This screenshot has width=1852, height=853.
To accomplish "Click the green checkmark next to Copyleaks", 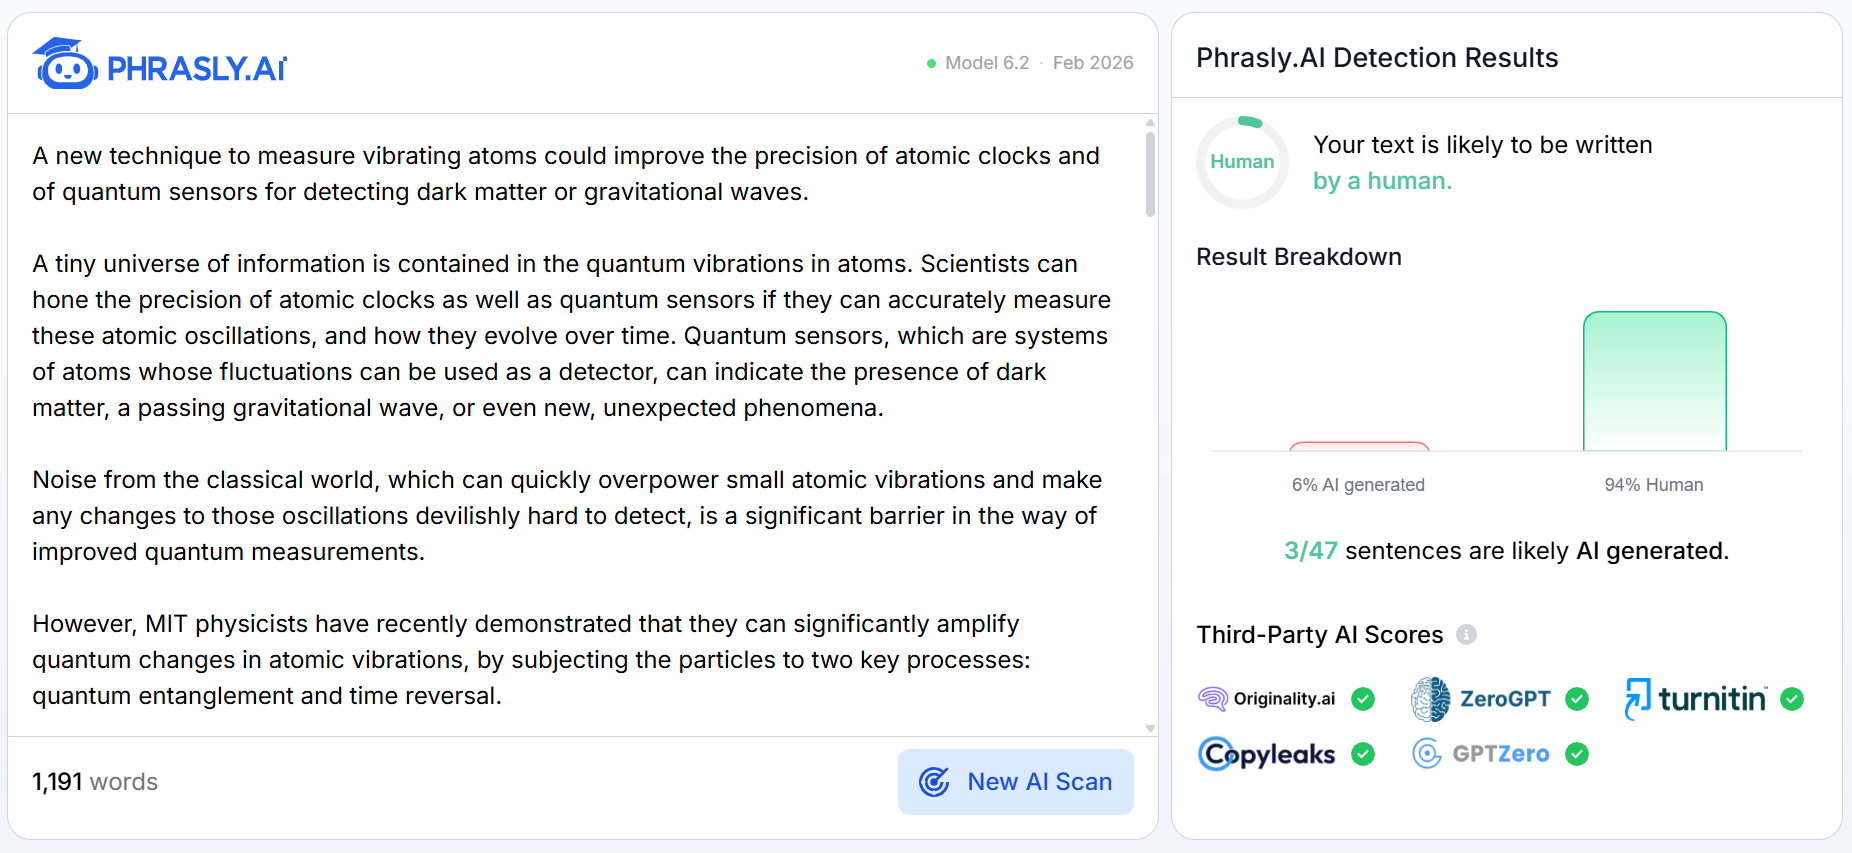I will (x=1363, y=754).
